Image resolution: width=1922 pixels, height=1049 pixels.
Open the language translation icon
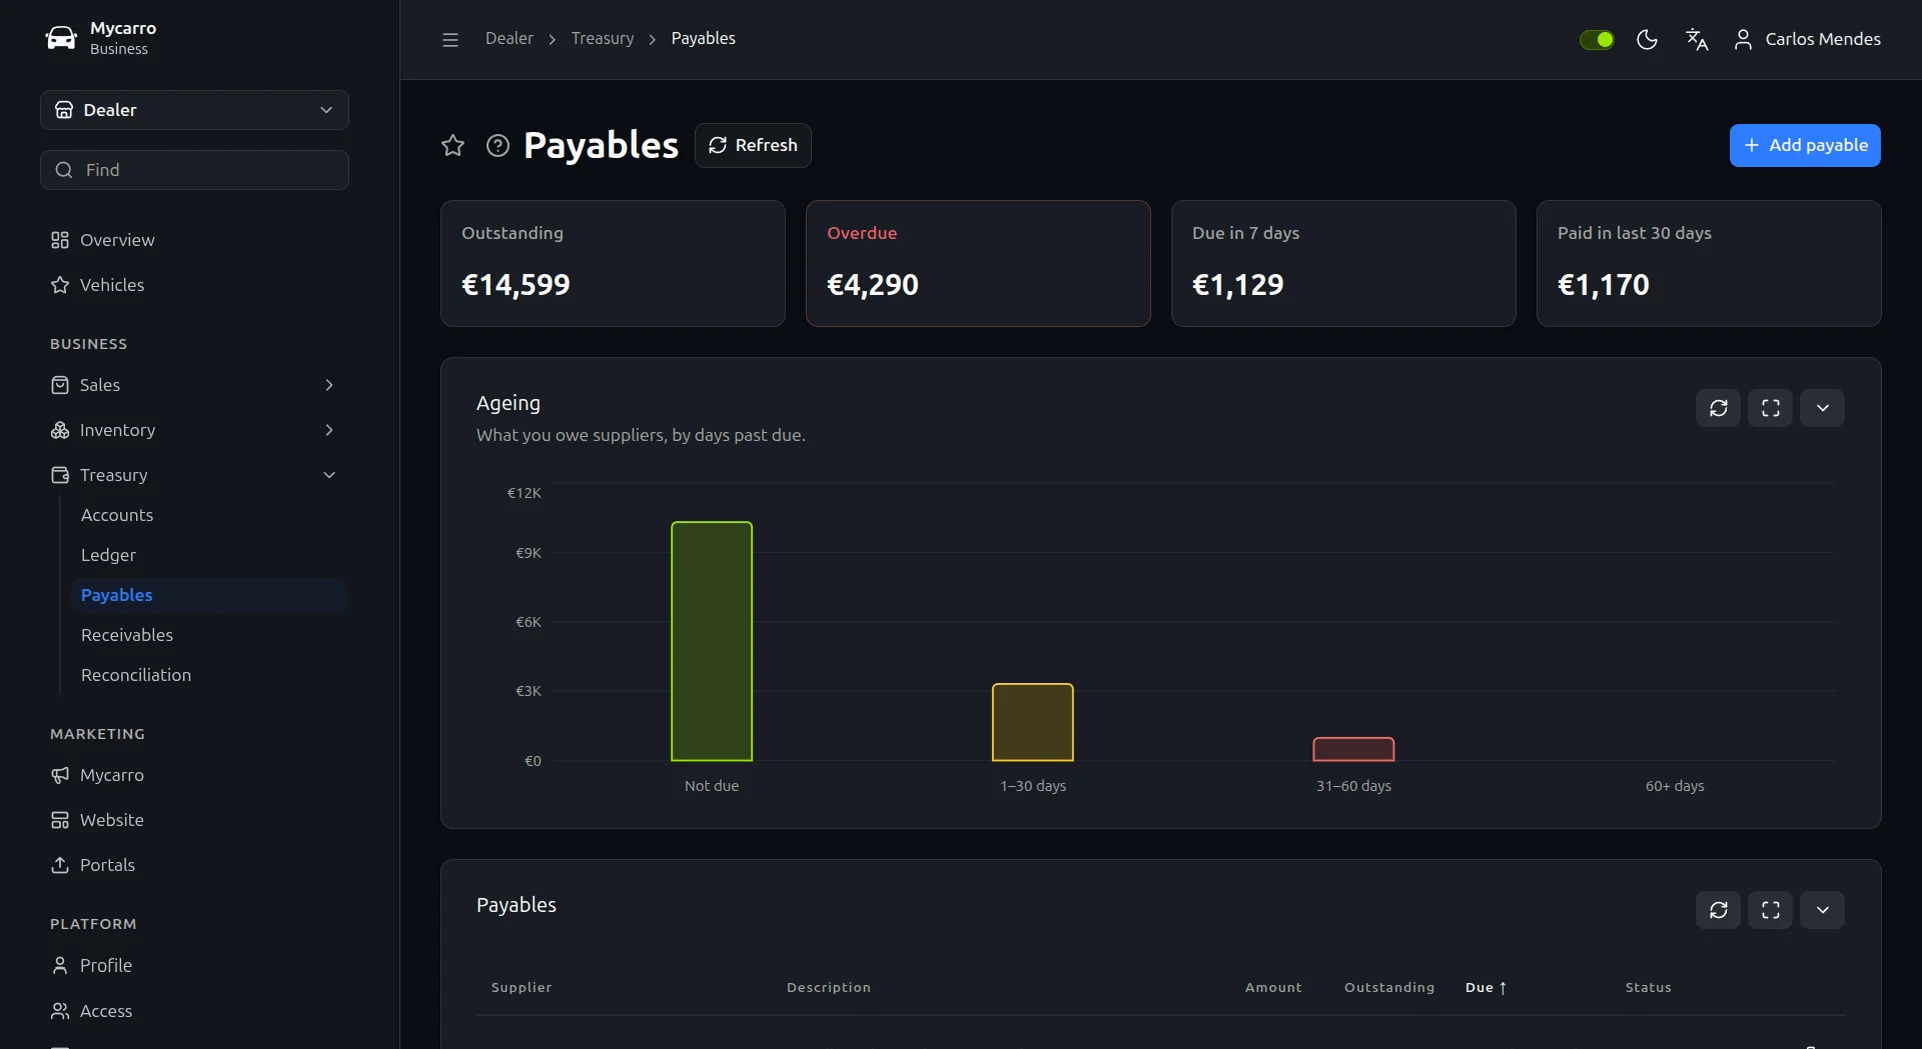click(x=1697, y=39)
